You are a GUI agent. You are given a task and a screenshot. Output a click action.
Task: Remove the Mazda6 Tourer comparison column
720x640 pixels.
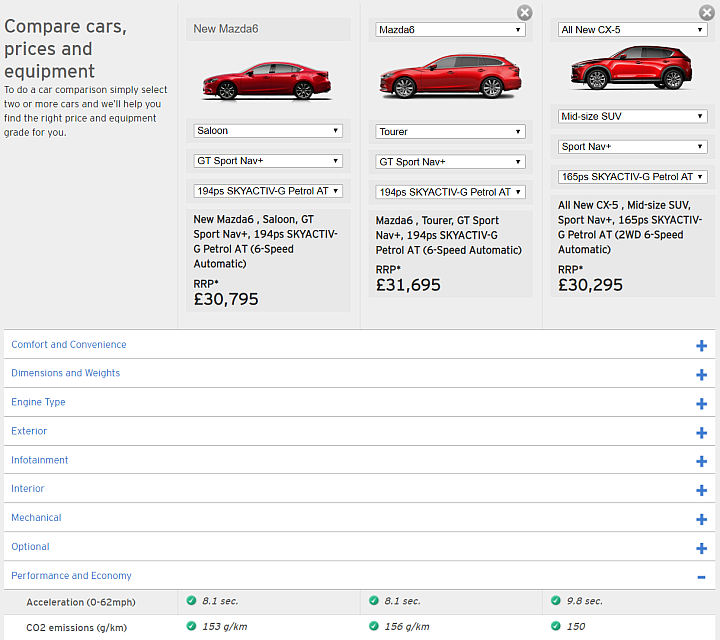click(524, 12)
